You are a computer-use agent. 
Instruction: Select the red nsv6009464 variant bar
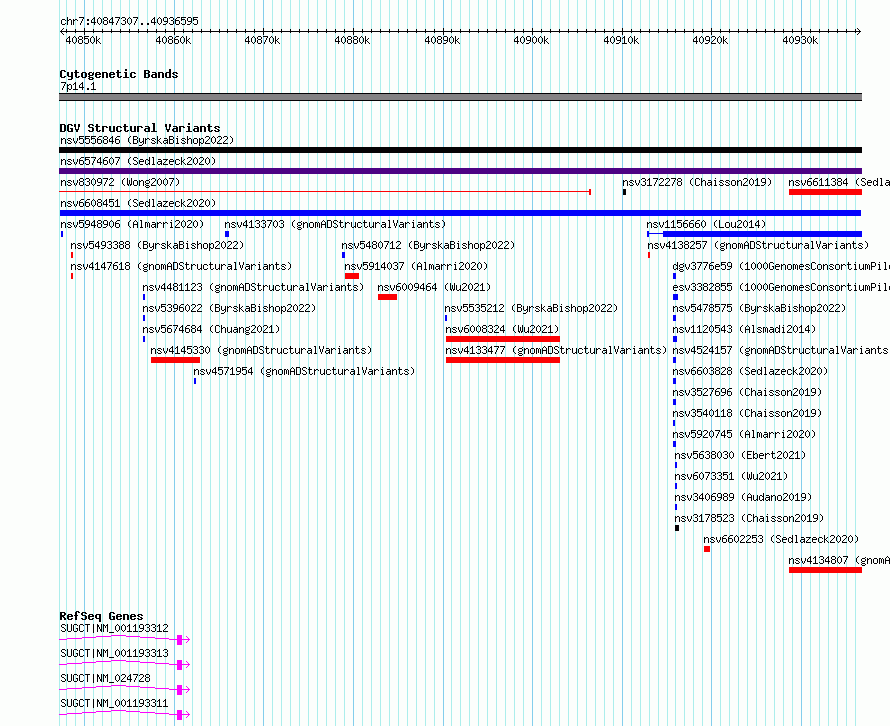tap(388, 297)
